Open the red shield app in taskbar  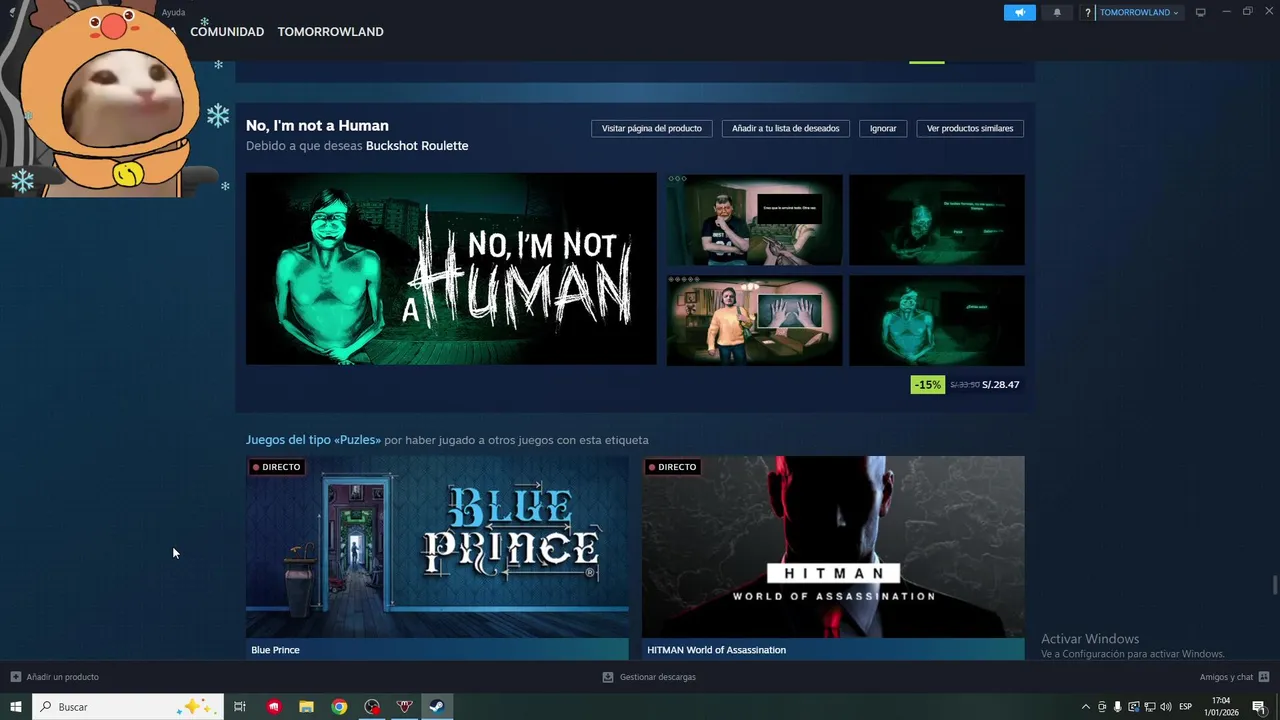pos(405,707)
